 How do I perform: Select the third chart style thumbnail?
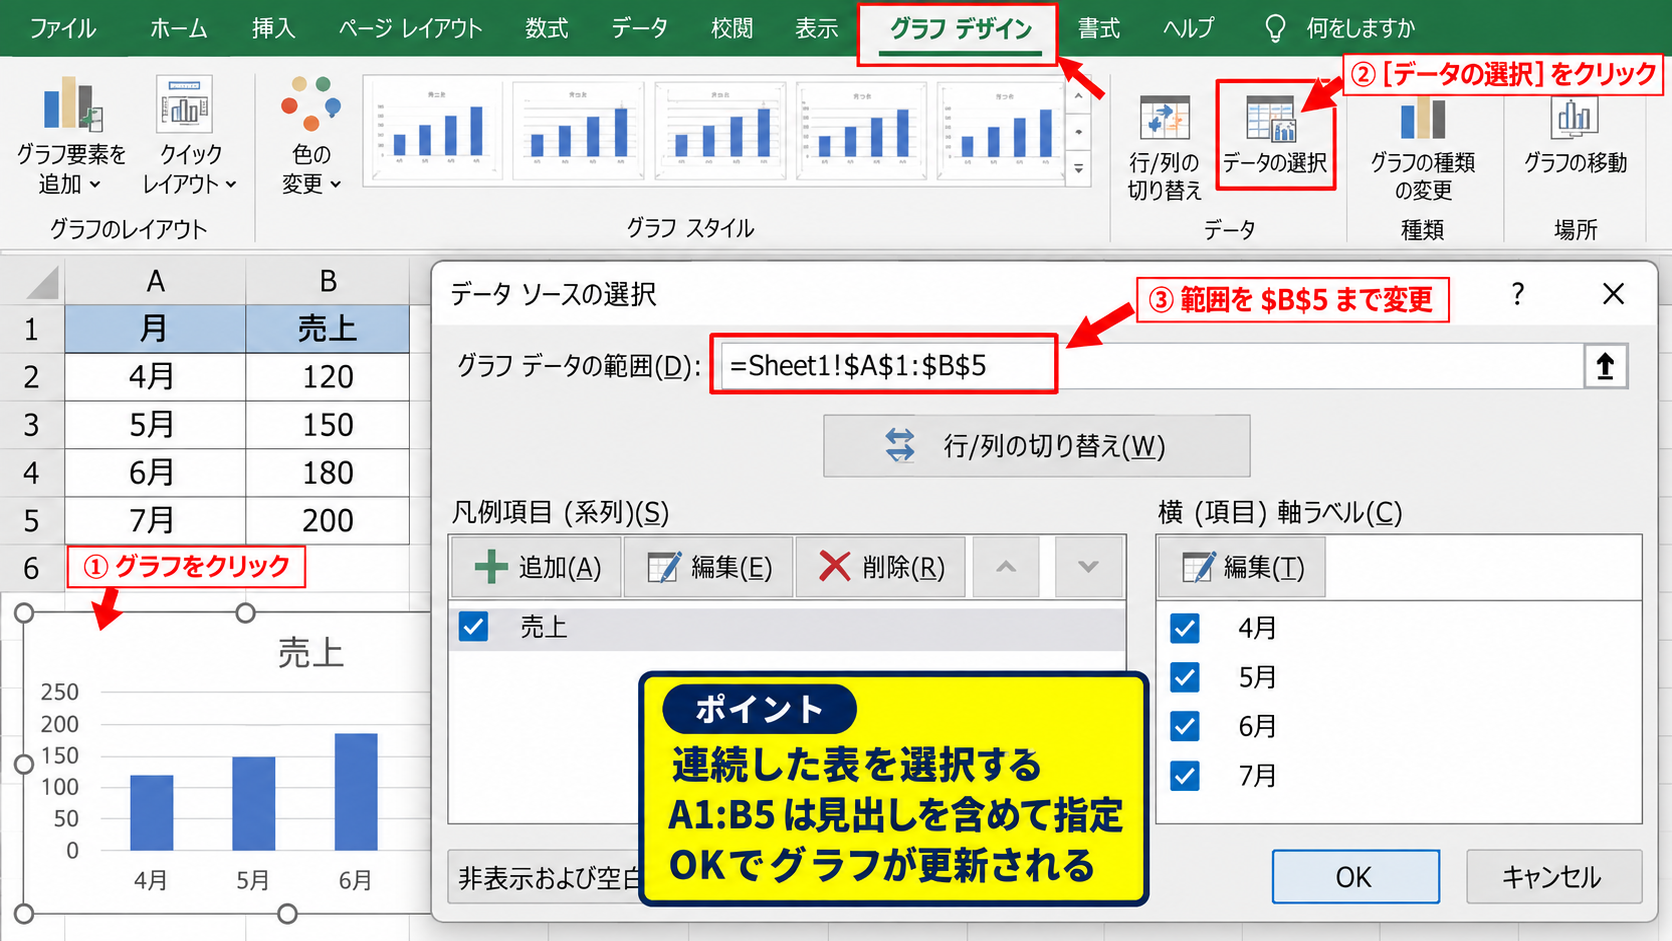coord(719,131)
